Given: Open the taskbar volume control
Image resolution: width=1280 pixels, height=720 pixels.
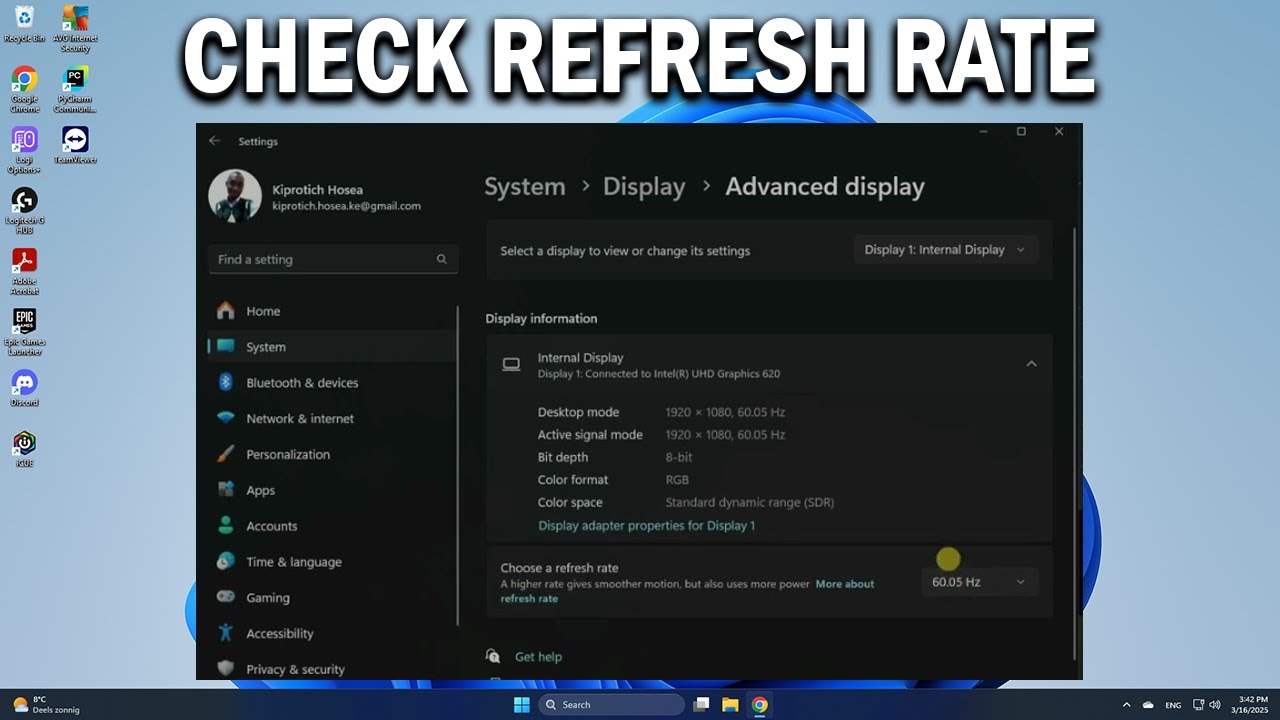Looking at the screenshot, I should click(x=1215, y=705).
